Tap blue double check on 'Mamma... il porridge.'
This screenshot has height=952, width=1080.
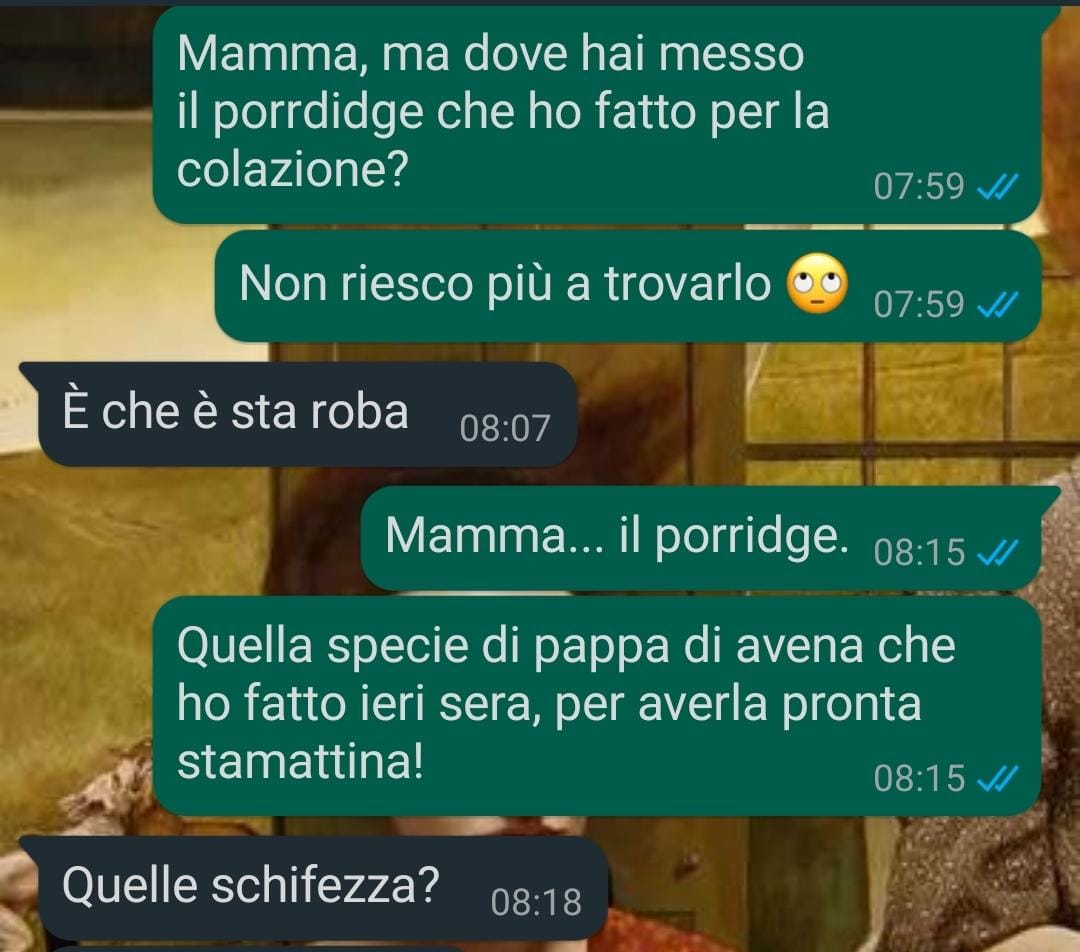[997, 552]
